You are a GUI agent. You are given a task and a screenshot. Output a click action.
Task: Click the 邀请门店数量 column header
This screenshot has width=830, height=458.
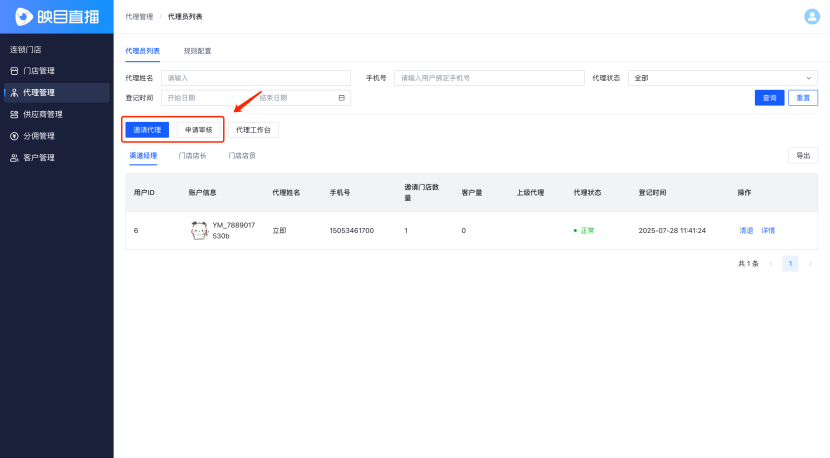tap(421, 193)
